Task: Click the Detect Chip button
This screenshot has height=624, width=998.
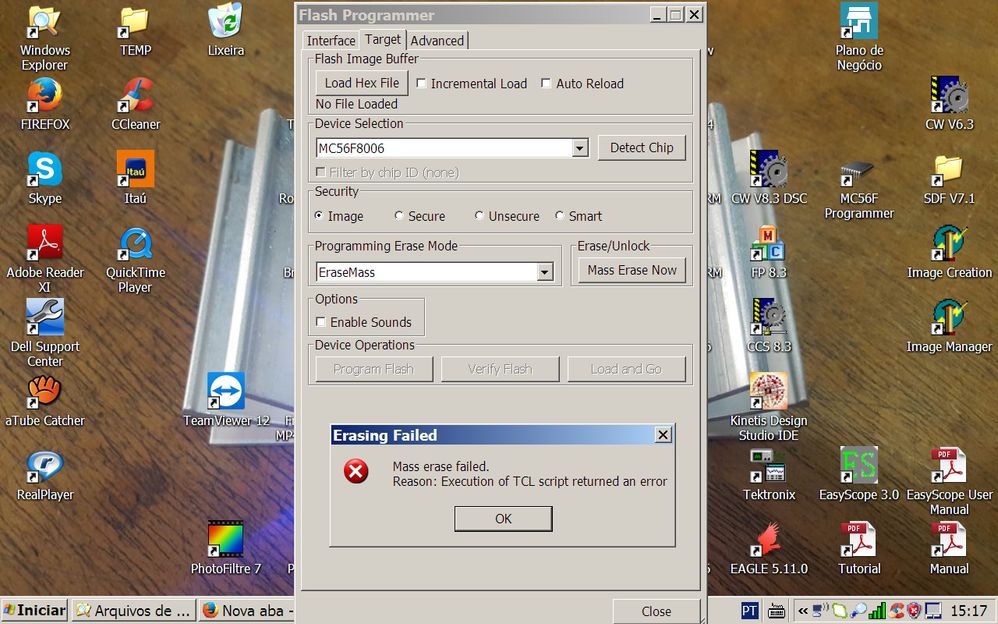Action: 642,148
